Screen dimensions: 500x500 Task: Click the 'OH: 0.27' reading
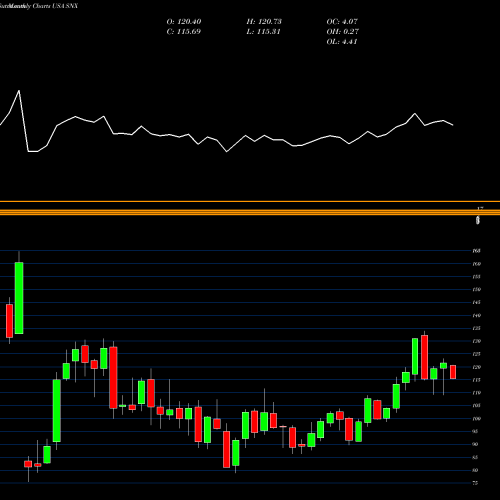click(342, 32)
